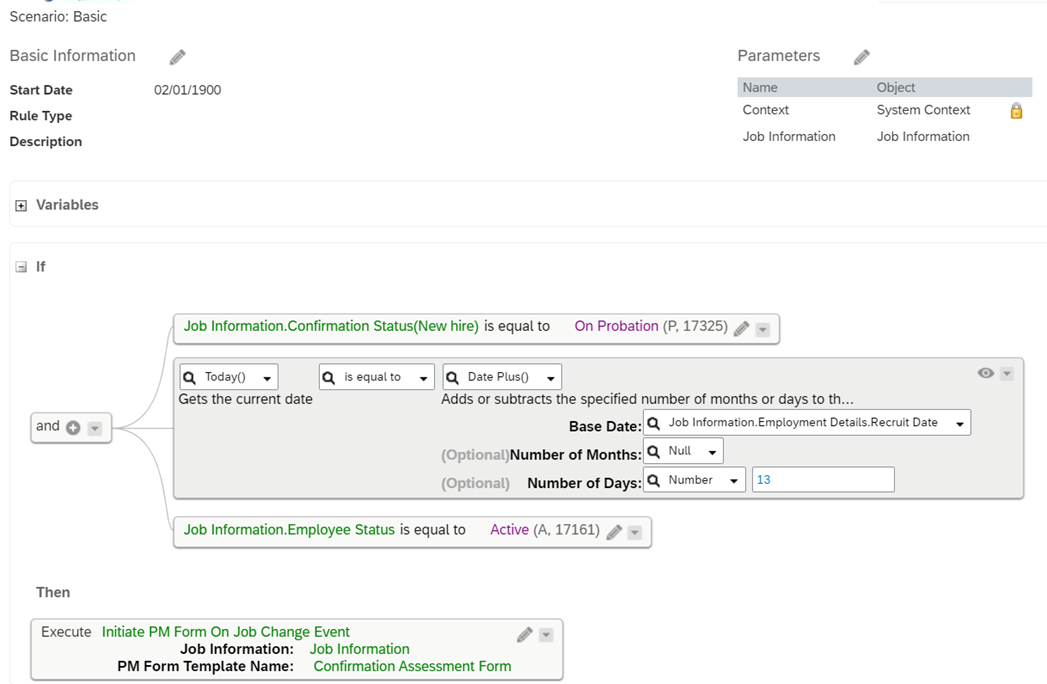Image resolution: width=1047 pixels, height=684 pixels.
Task: Open menu arrow beside Confirmation Status condition
Action: [x=762, y=329]
